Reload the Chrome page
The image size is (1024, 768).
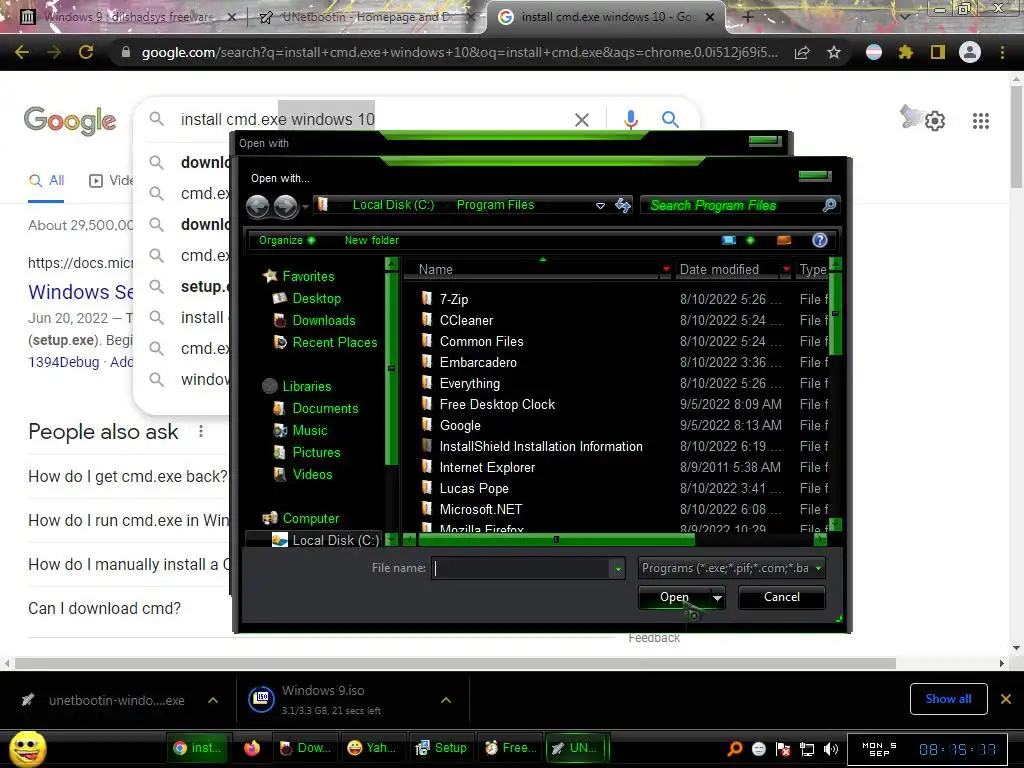tap(86, 52)
